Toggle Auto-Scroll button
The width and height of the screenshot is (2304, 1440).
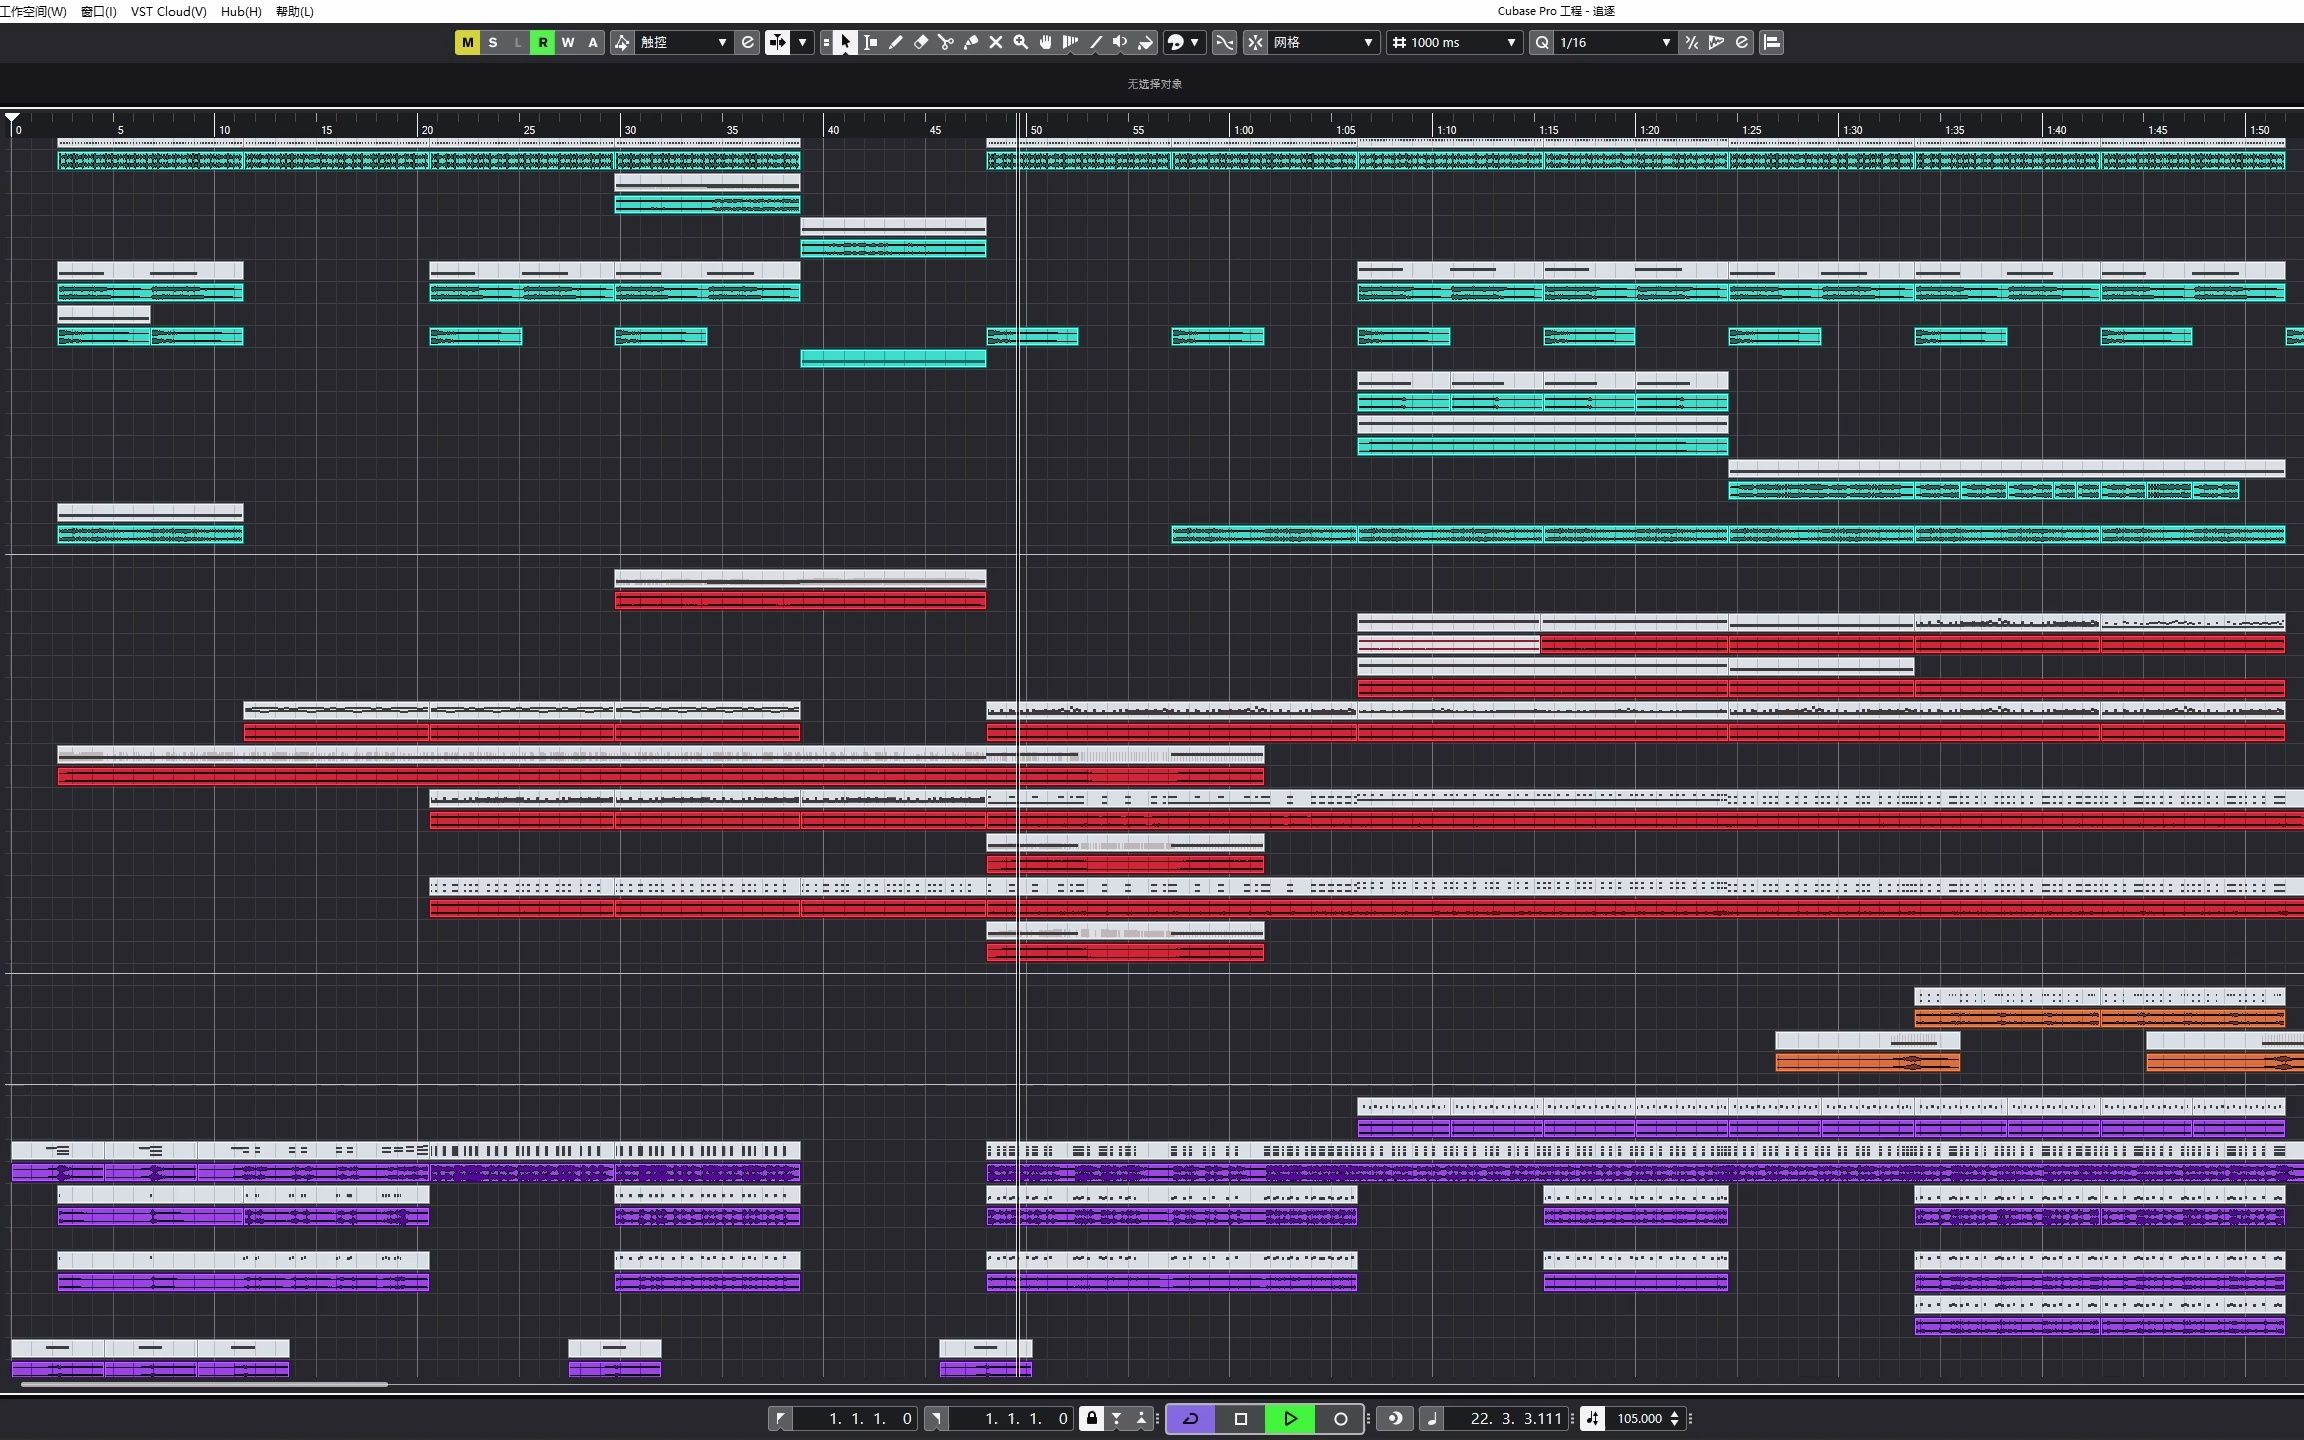pos(777,42)
